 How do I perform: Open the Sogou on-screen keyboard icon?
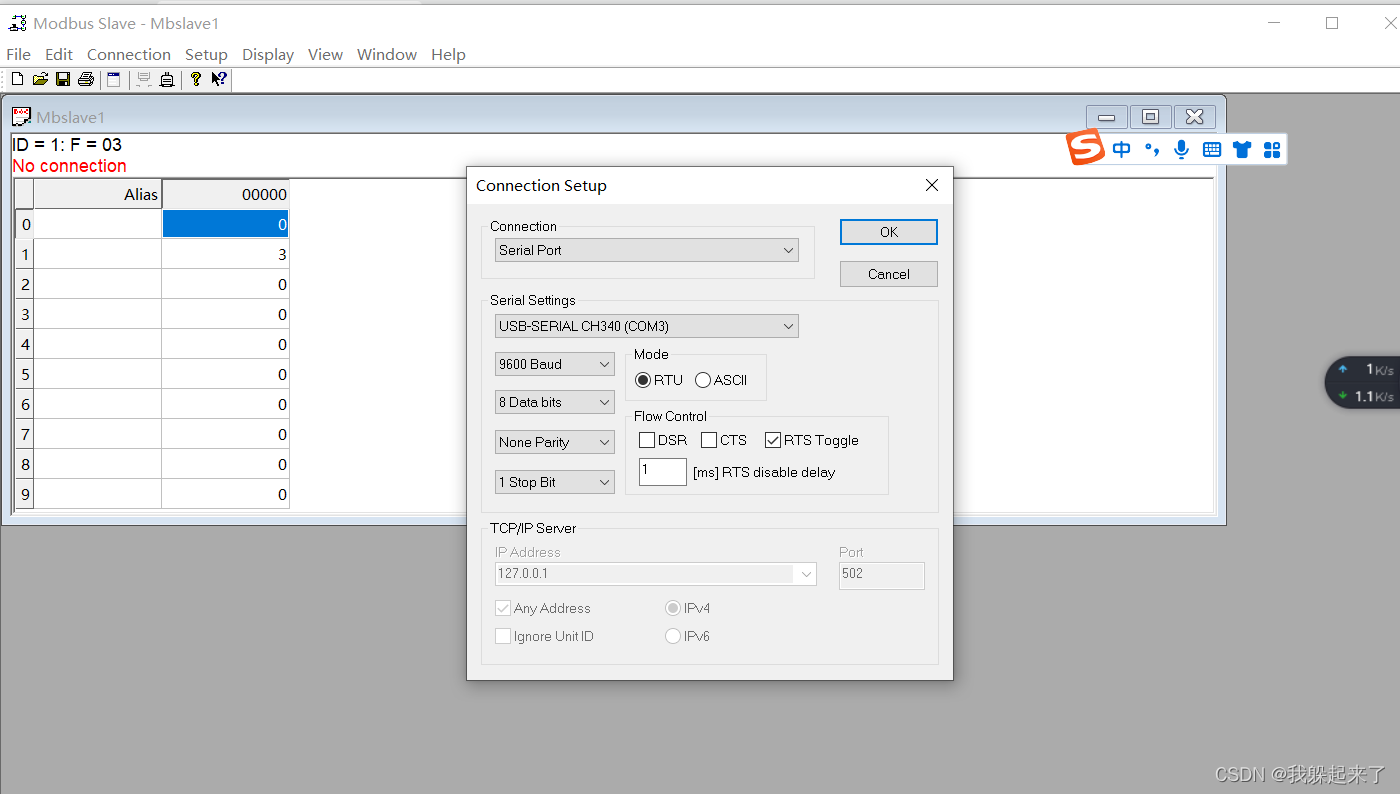[1212, 149]
